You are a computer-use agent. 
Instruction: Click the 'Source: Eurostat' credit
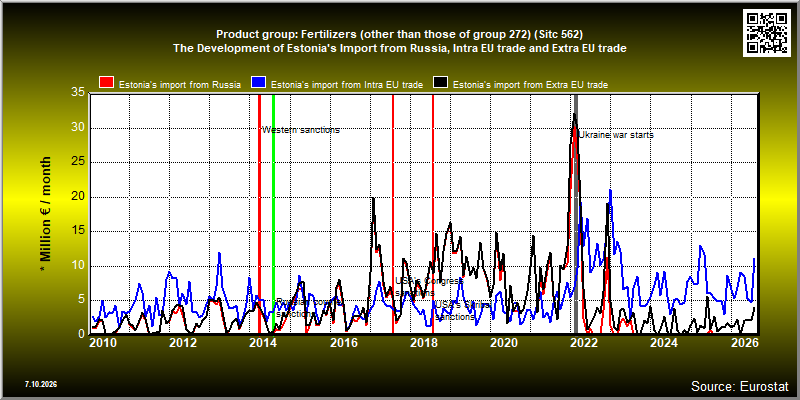click(740, 385)
